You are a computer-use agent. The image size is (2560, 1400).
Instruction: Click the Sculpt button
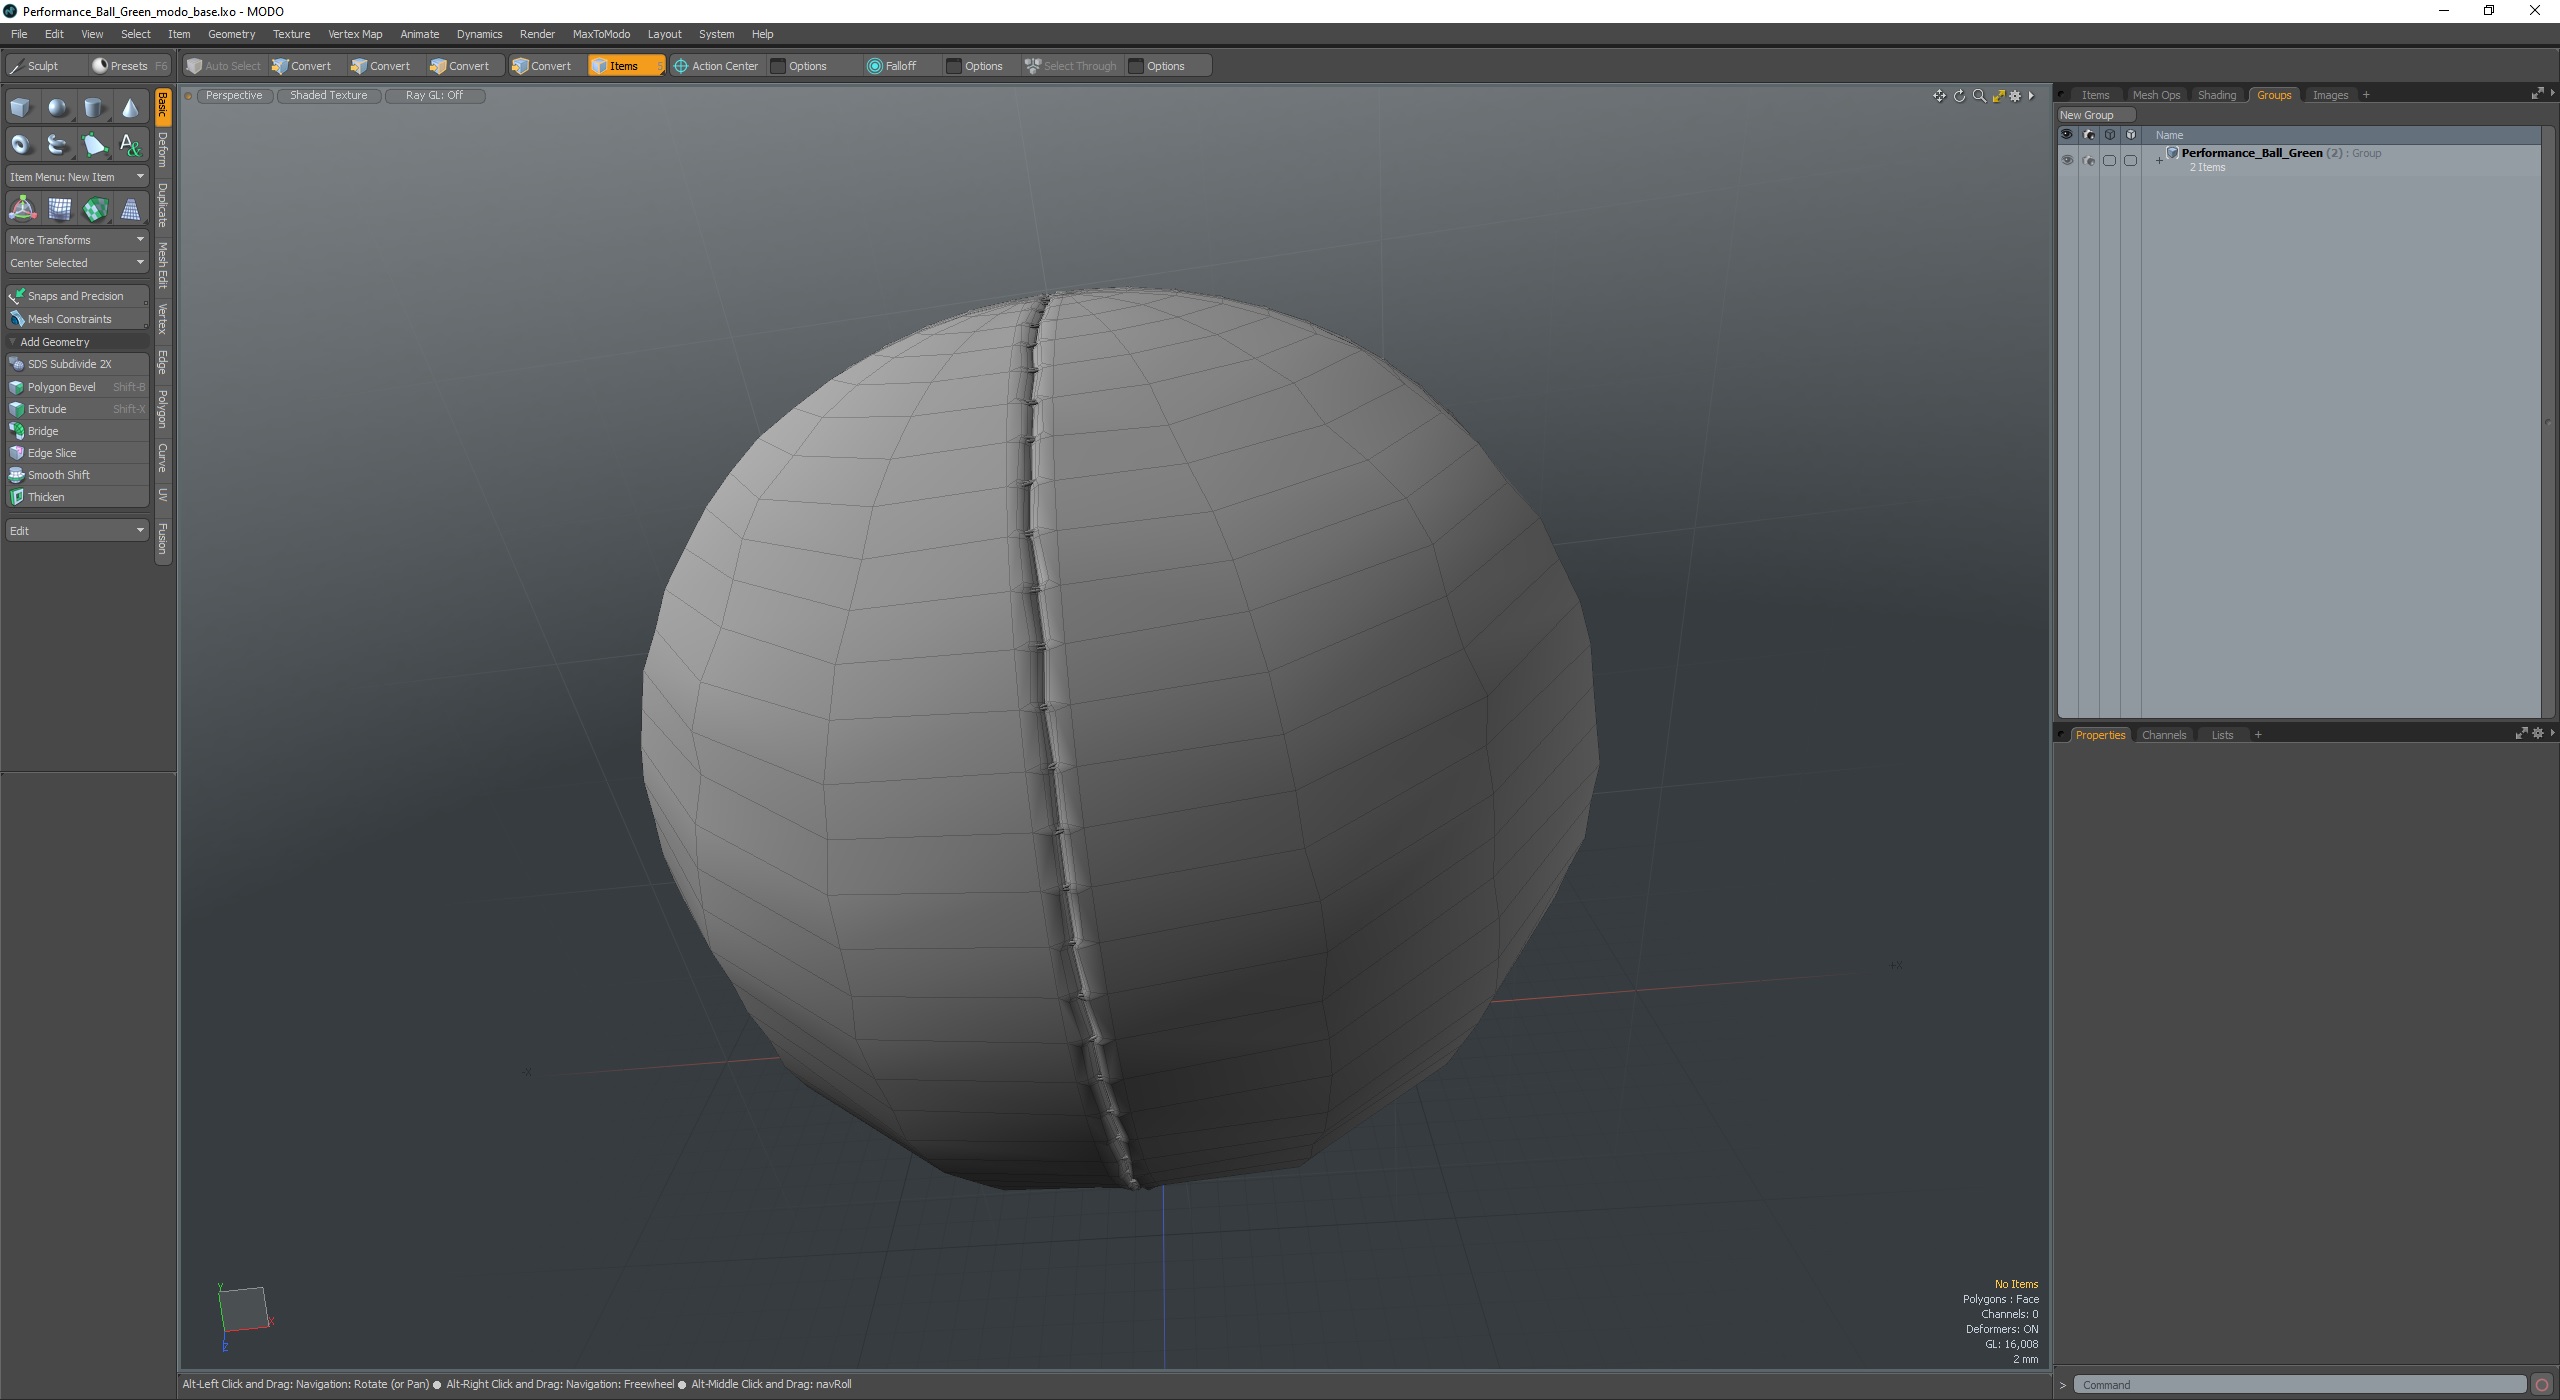pos(46,66)
